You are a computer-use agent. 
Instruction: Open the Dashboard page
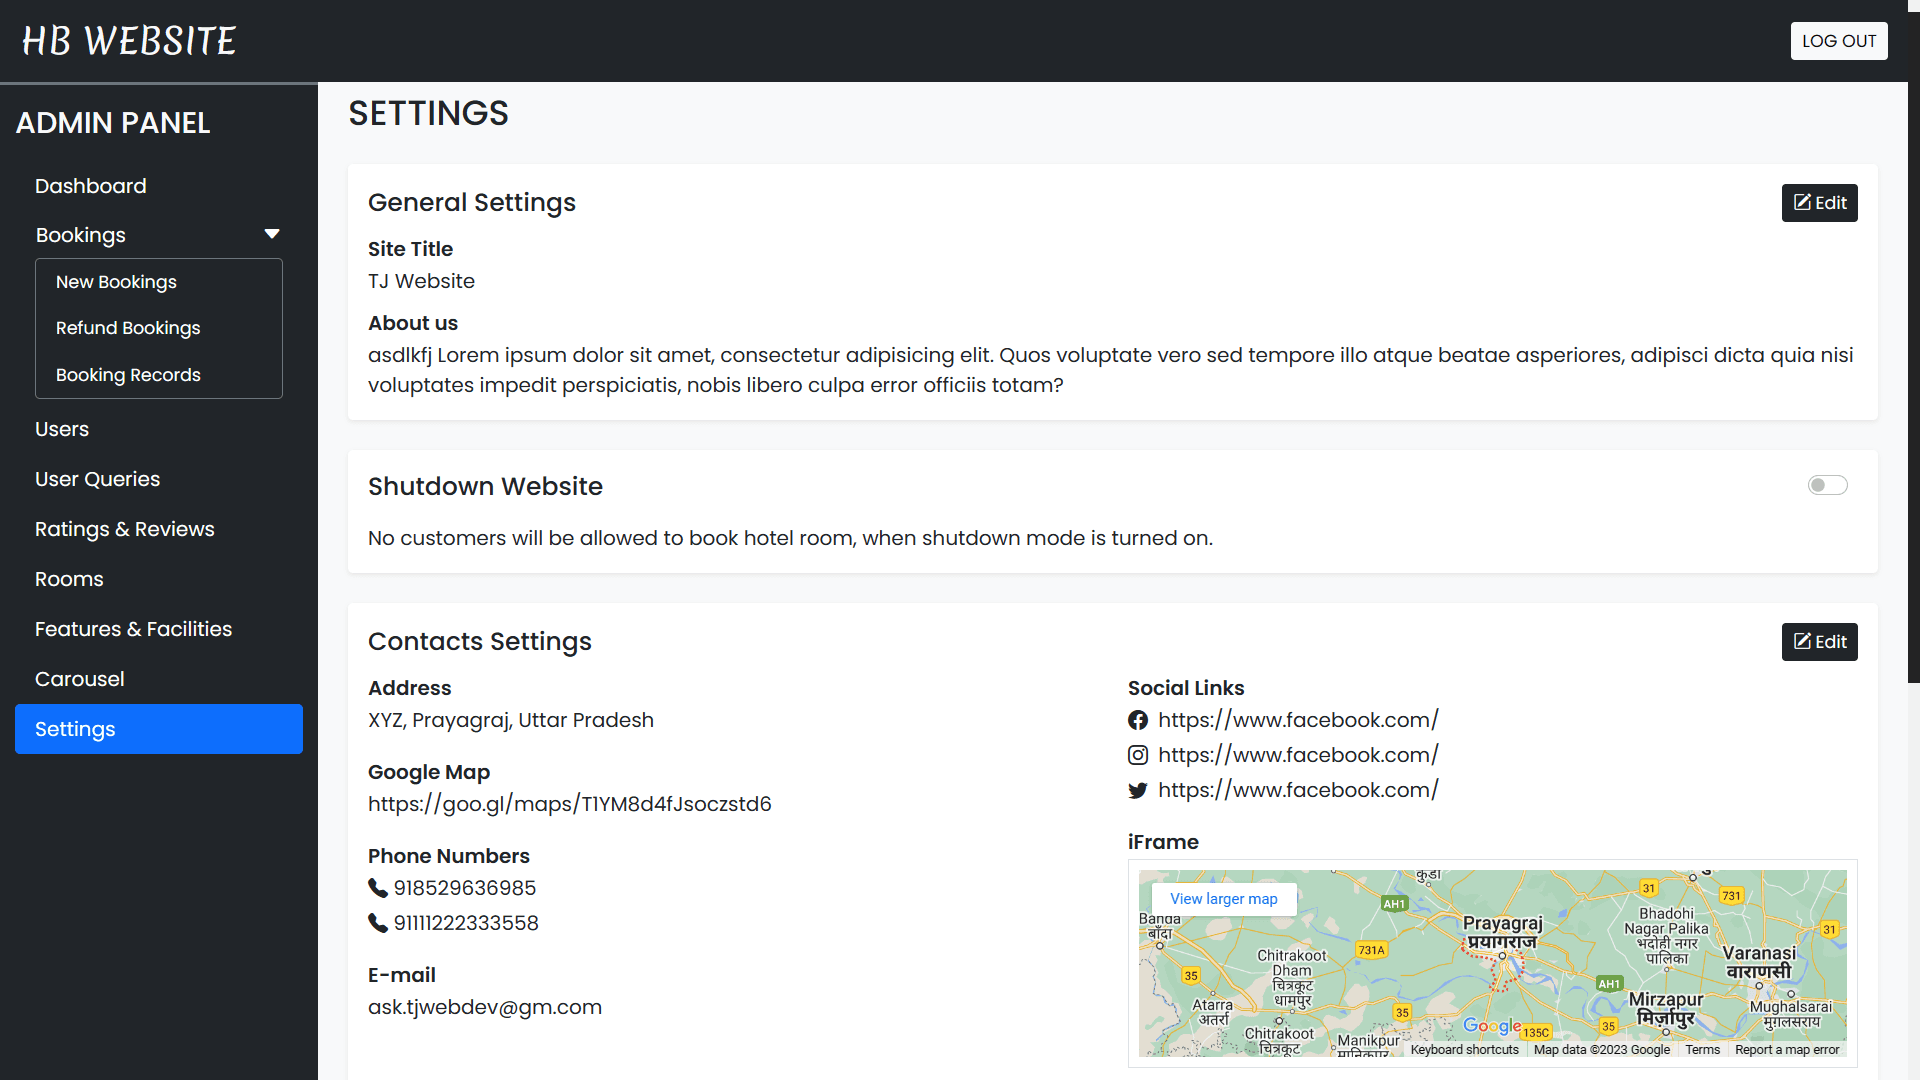(x=90, y=186)
